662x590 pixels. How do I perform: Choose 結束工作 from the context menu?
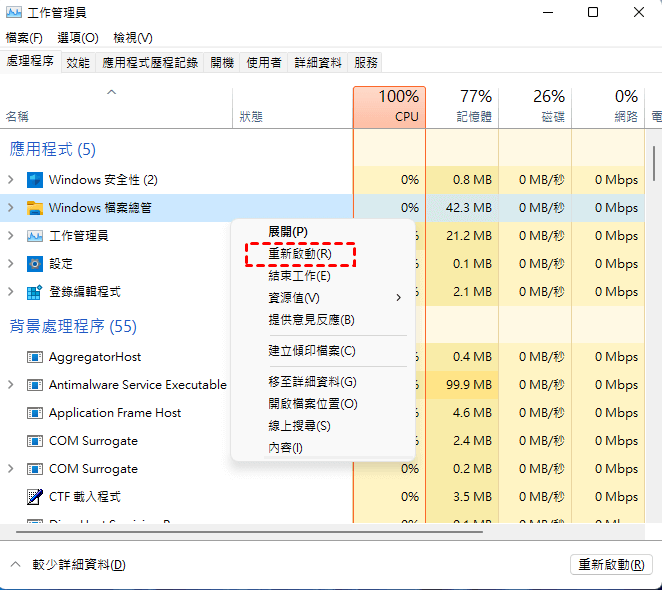pyautogui.click(x=299, y=276)
